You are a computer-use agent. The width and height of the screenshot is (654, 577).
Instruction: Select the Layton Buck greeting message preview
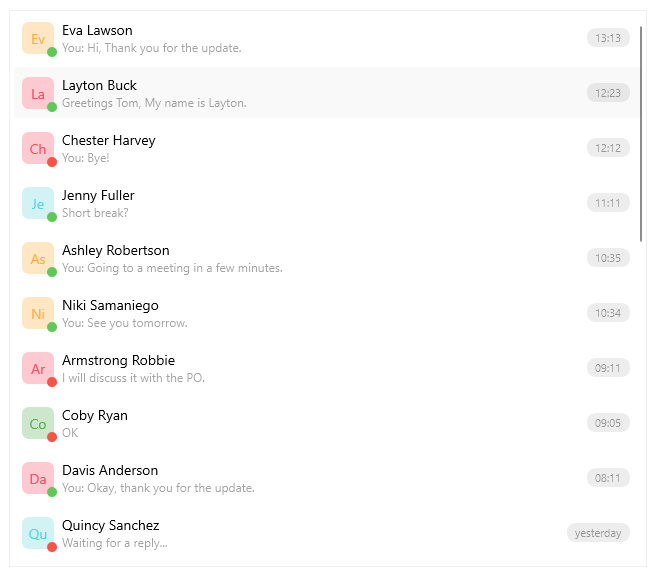pos(154,103)
